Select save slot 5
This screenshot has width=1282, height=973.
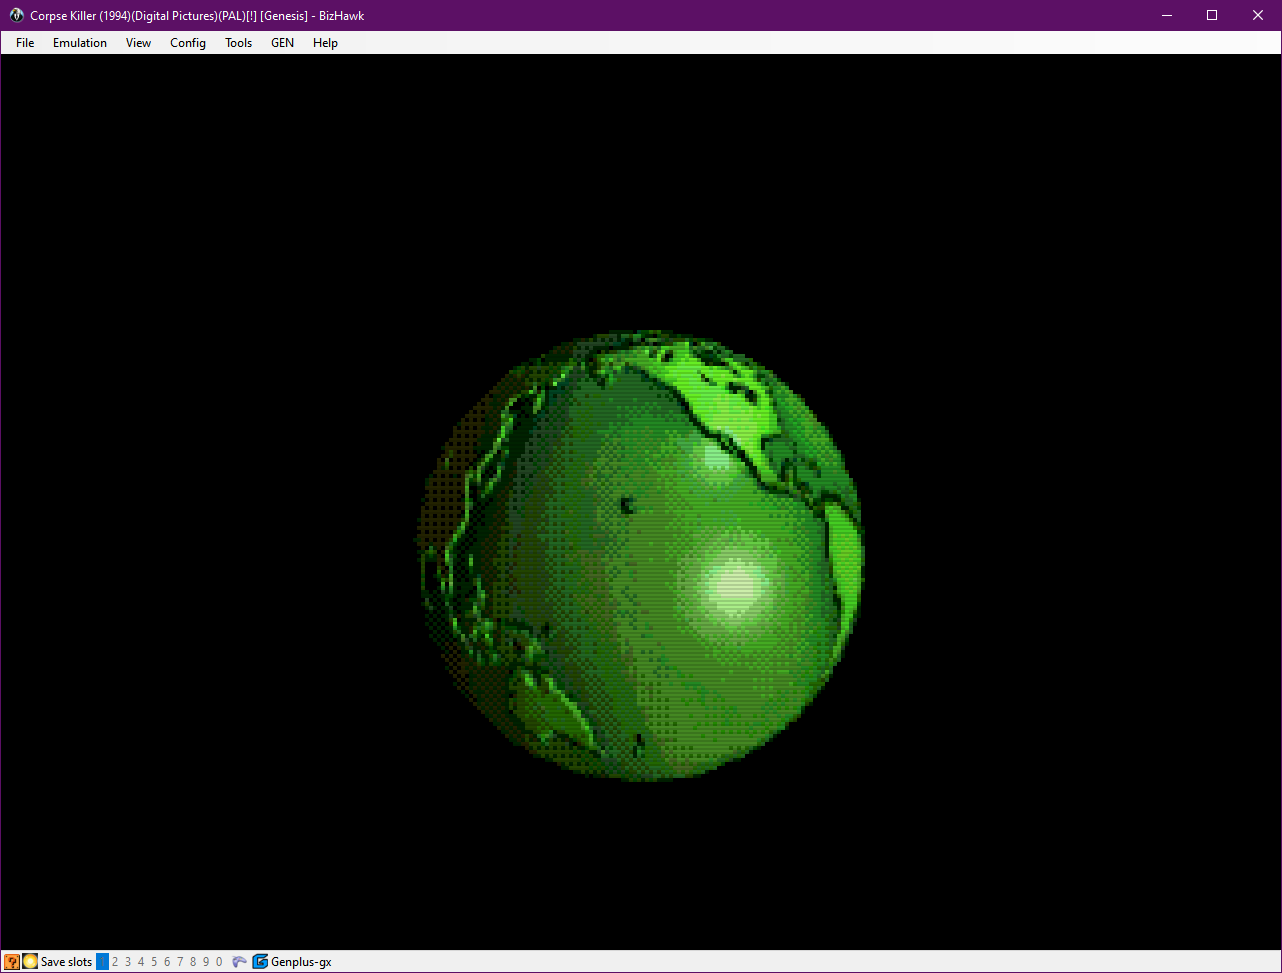pos(154,962)
